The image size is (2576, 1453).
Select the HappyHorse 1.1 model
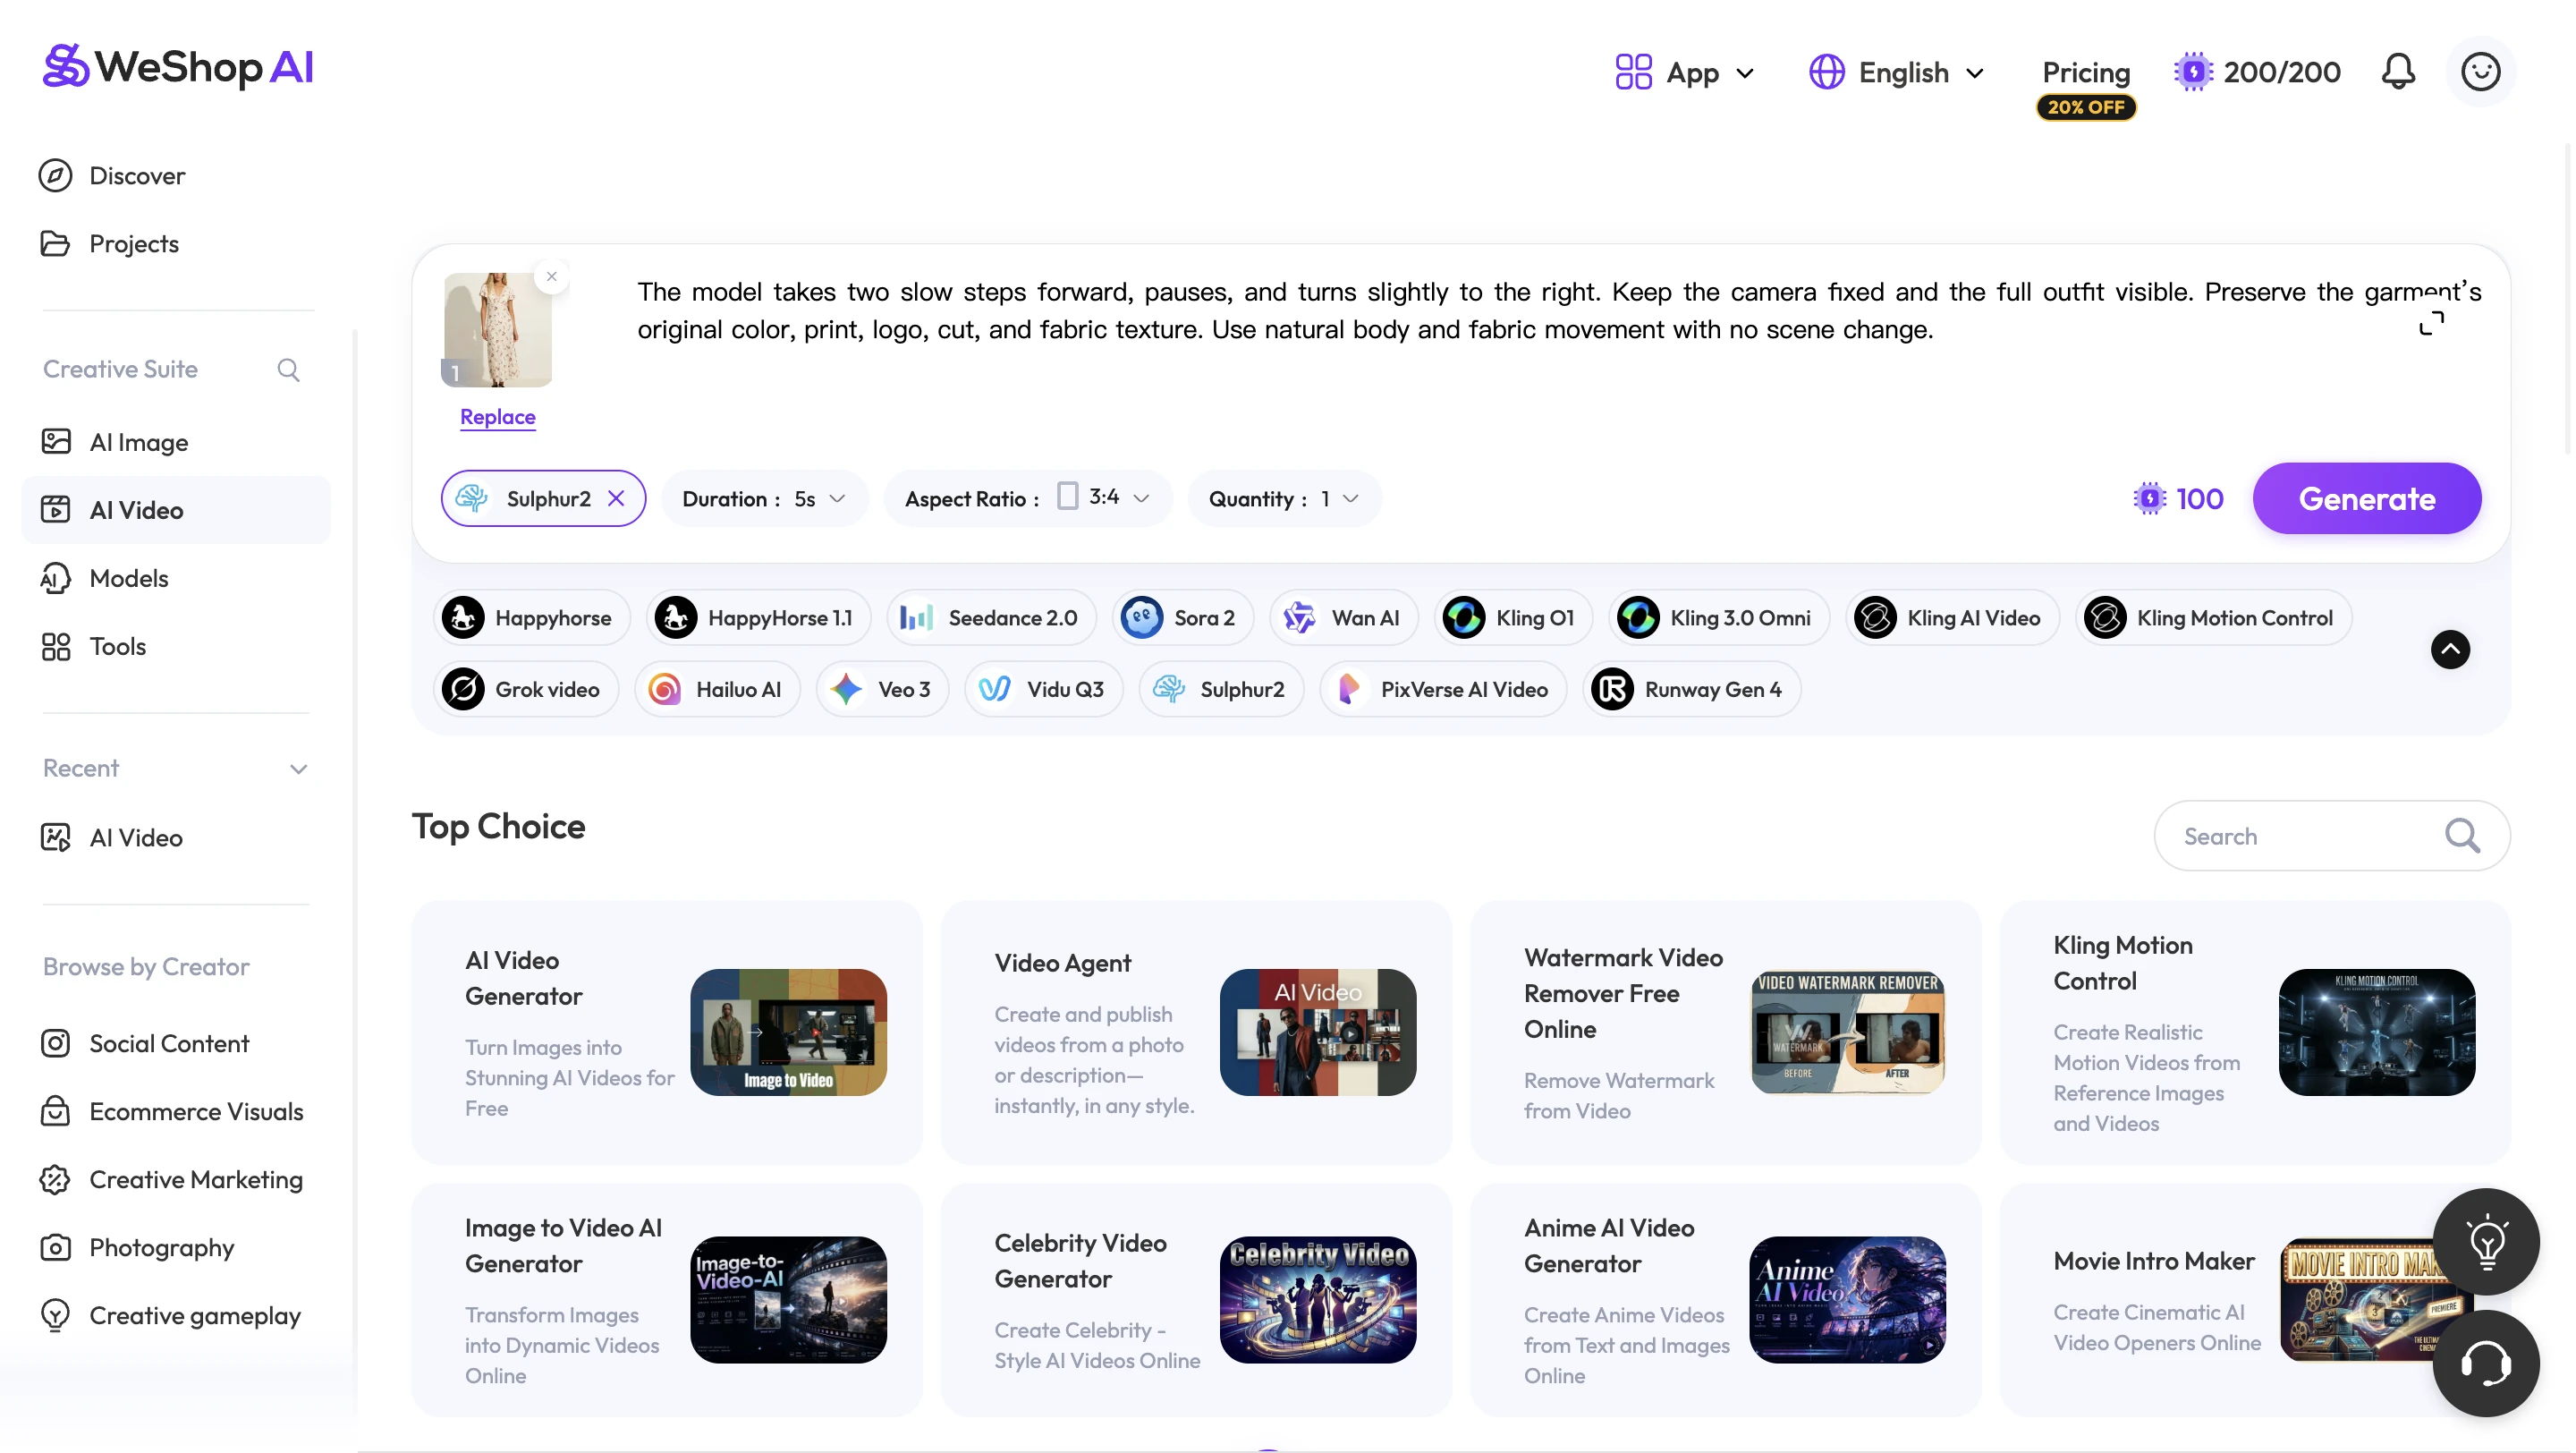click(x=758, y=618)
